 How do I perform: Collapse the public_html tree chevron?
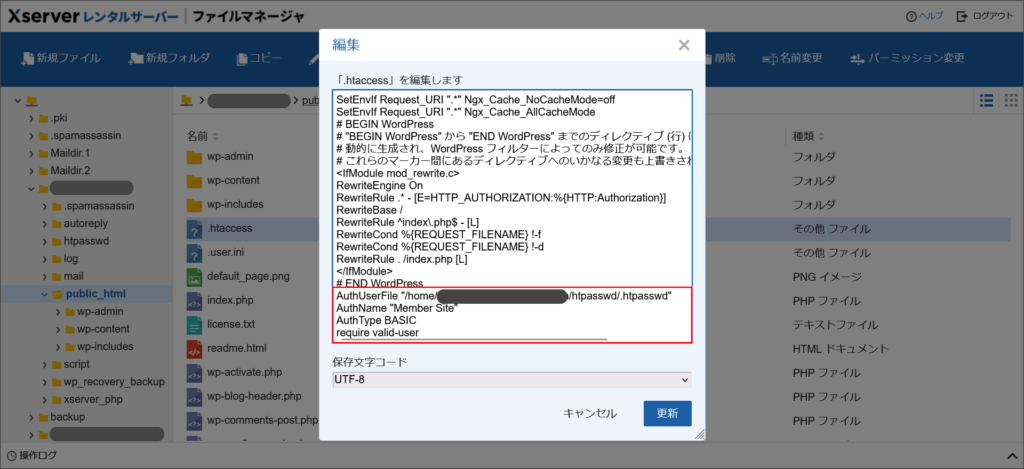(x=44, y=294)
